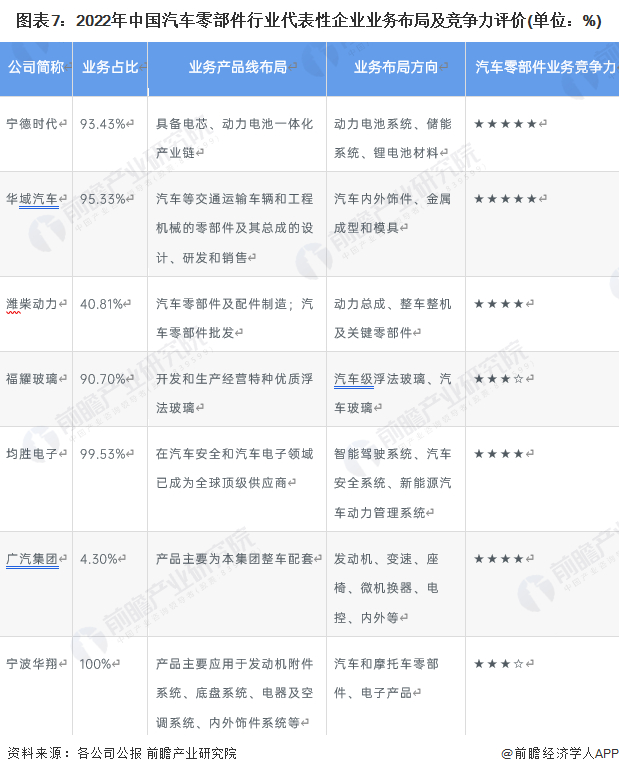Click the text 智能驾驶系统、汽车
The height and width of the screenshot is (774, 619).
(x=393, y=454)
